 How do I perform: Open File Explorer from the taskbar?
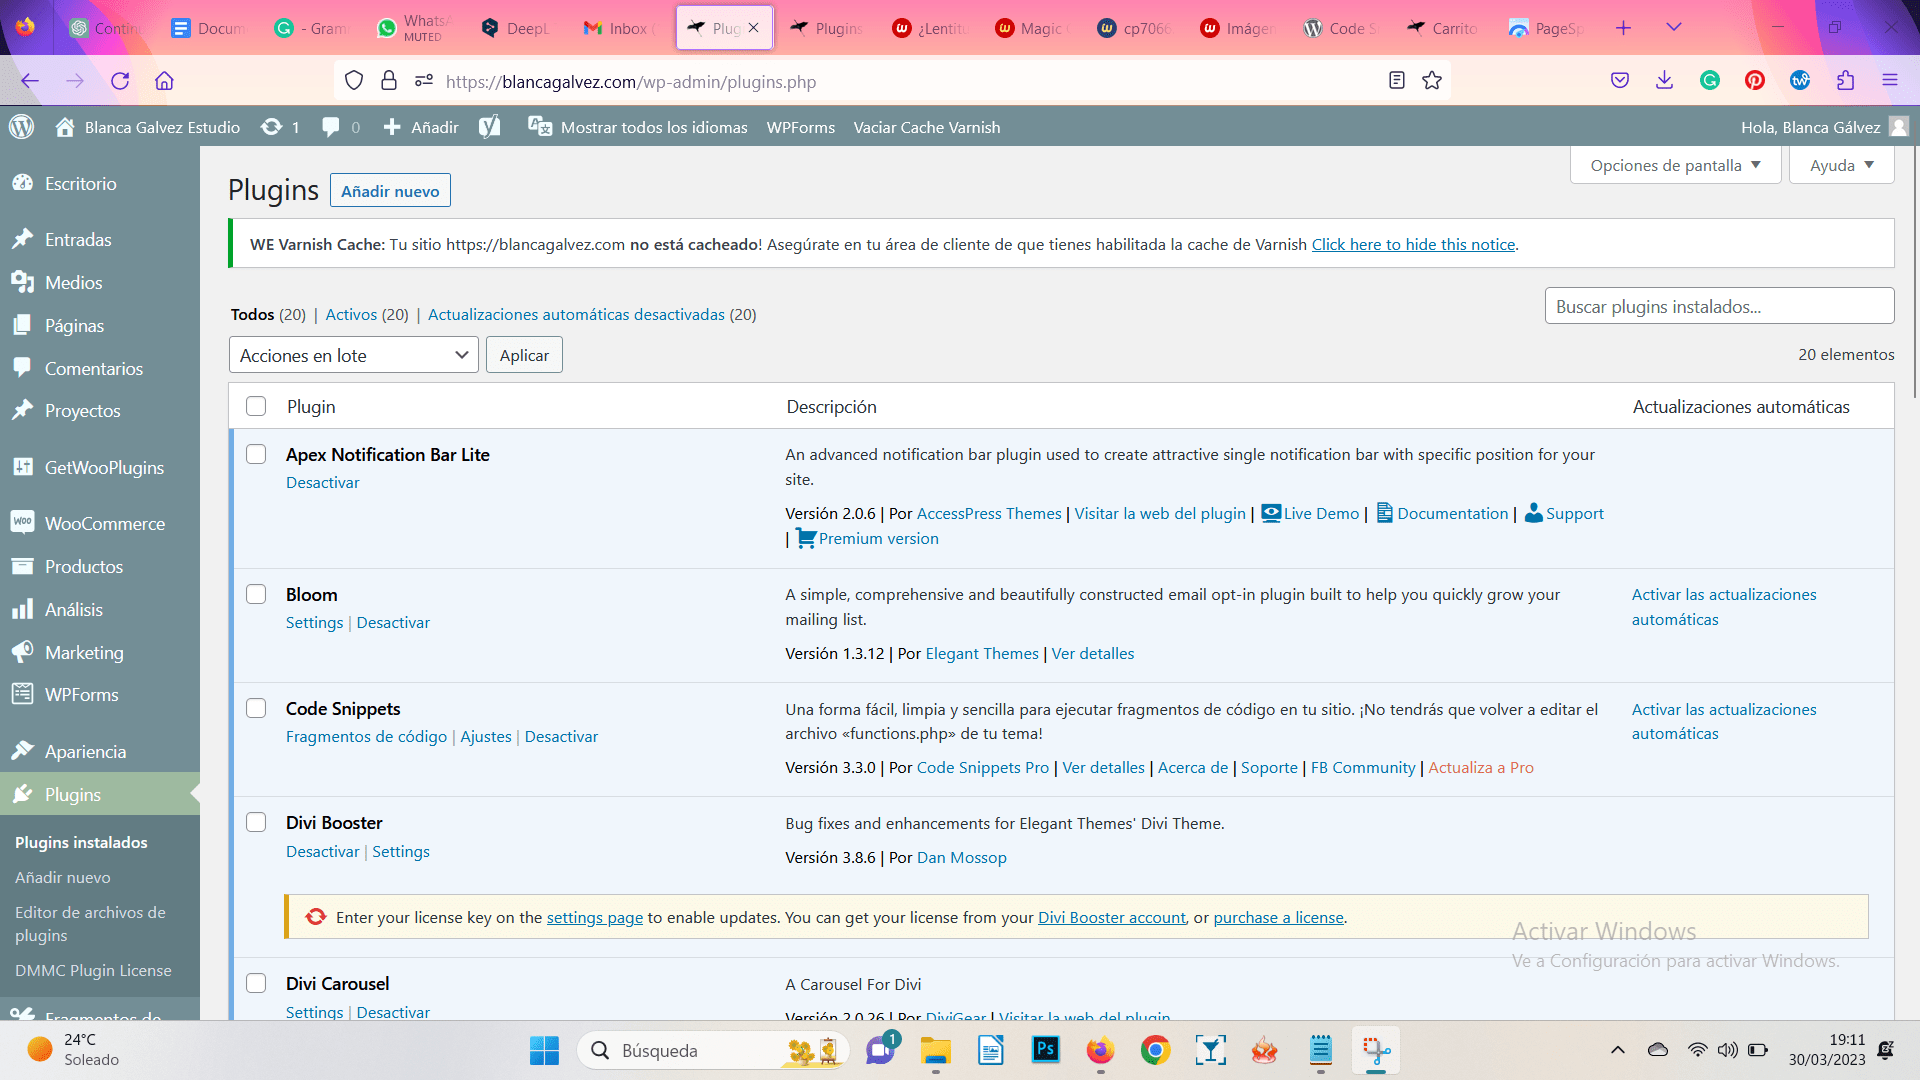coord(936,1050)
